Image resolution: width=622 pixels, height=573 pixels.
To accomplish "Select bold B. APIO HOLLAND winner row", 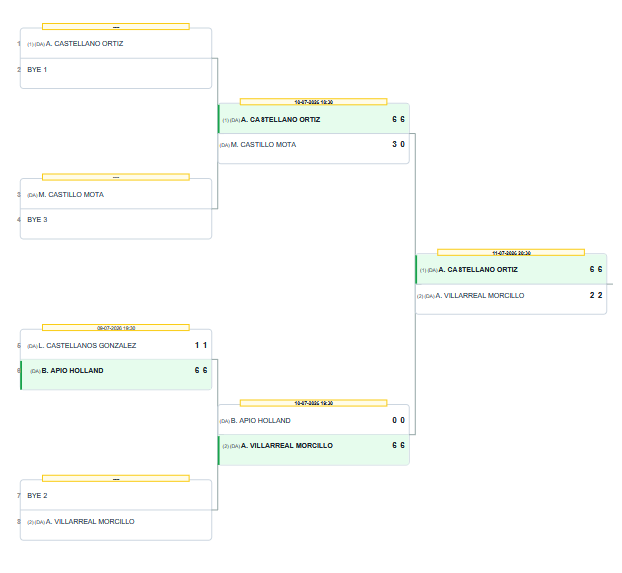I will tap(116, 375).
